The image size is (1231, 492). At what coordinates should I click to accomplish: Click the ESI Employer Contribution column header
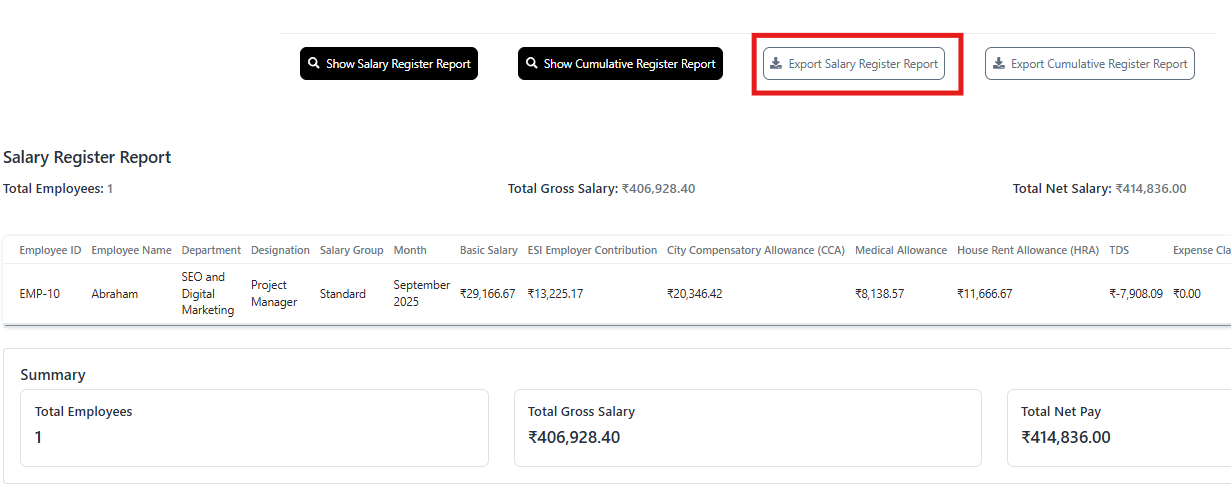592,250
